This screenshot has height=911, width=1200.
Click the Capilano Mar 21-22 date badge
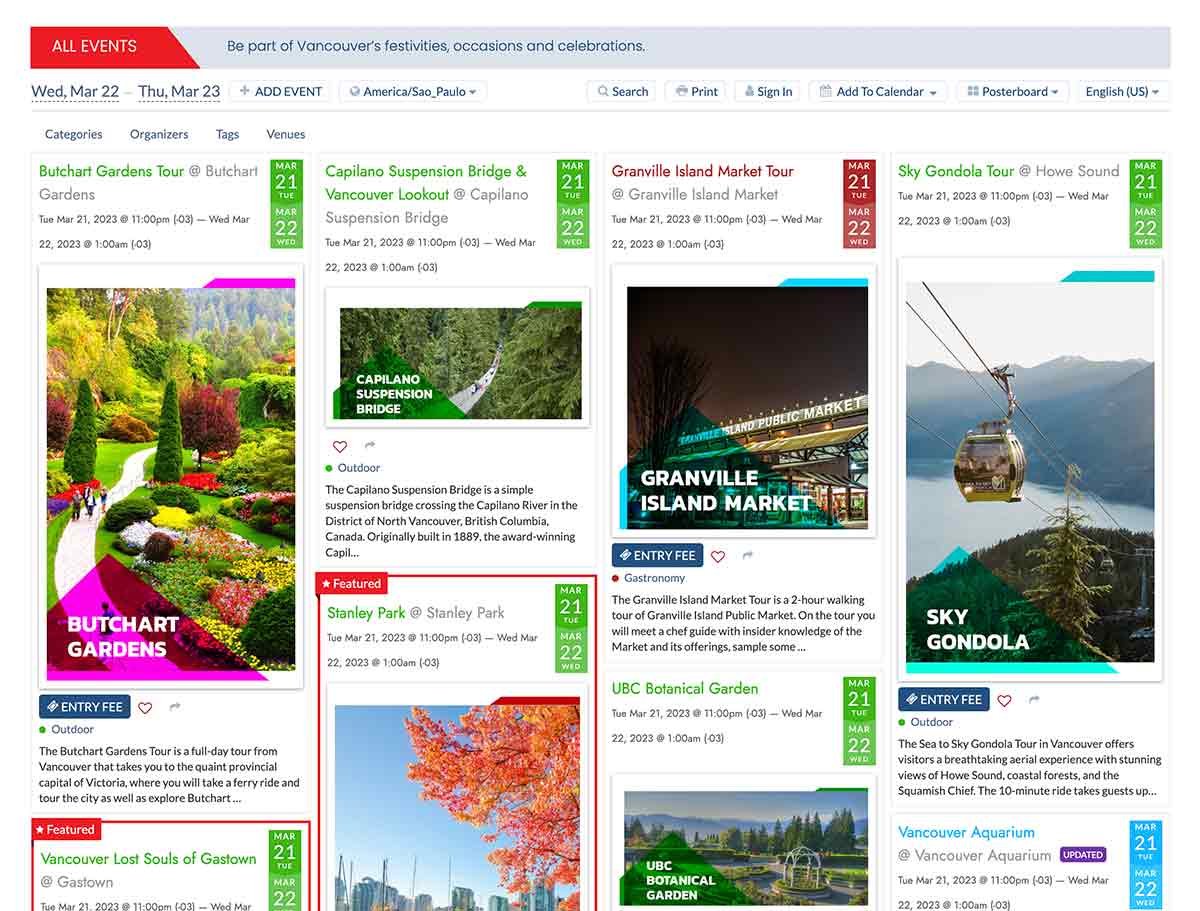click(572, 203)
